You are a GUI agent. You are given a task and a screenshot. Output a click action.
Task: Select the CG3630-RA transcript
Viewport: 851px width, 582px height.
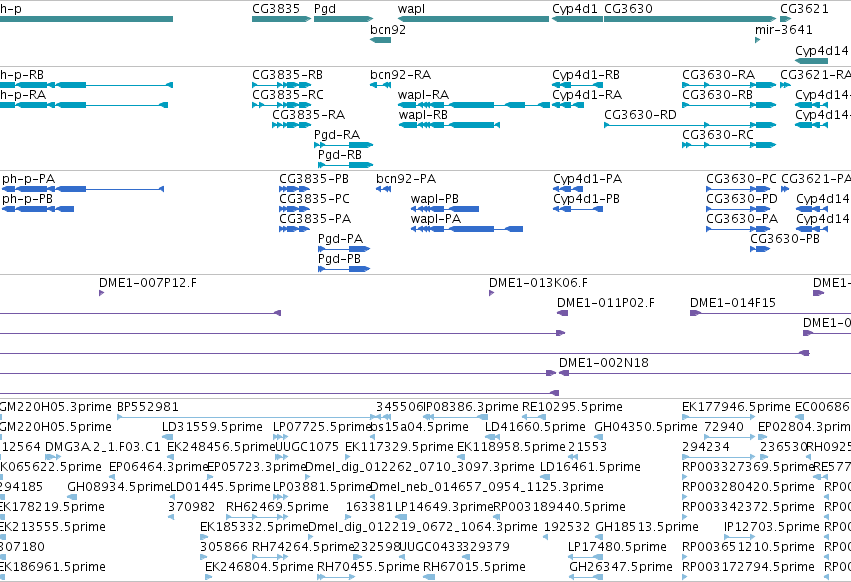[729, 85]
